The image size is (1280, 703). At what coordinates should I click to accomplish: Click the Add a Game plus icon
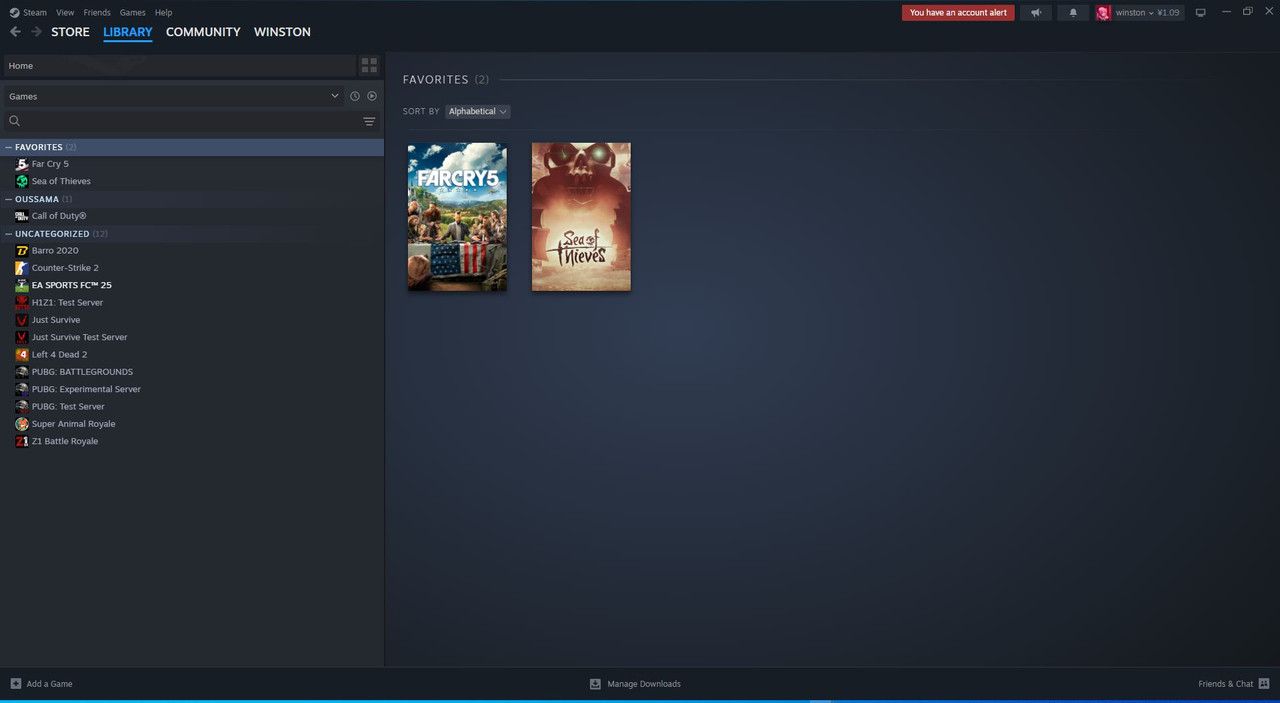point(15,684)
